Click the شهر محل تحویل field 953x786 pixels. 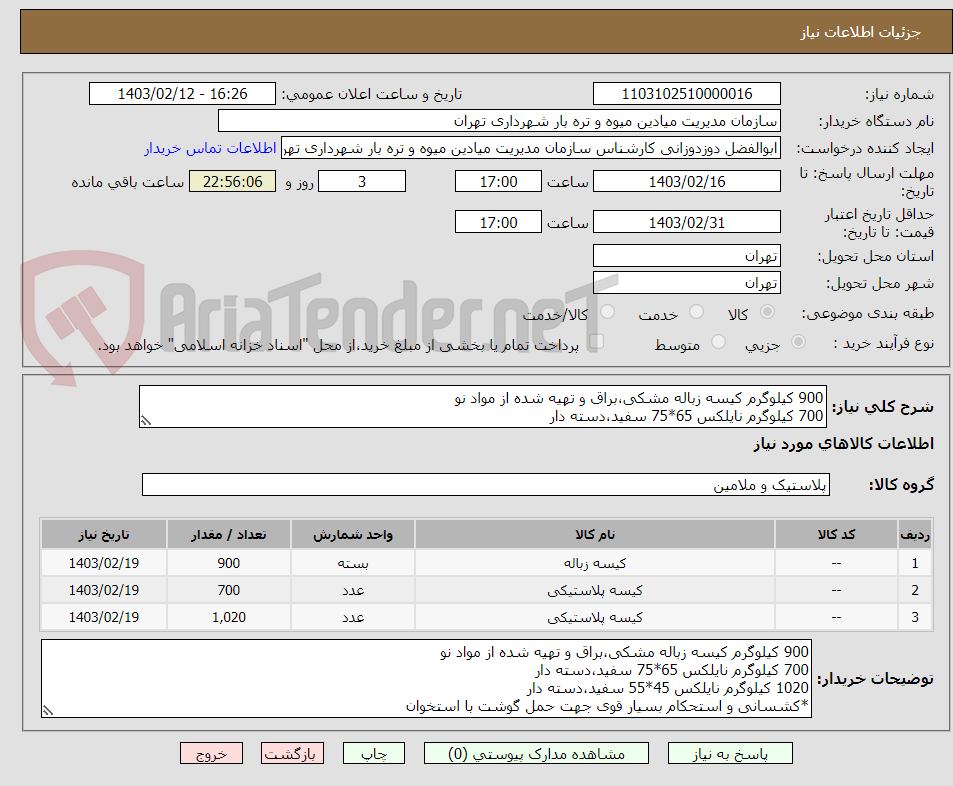686,283
